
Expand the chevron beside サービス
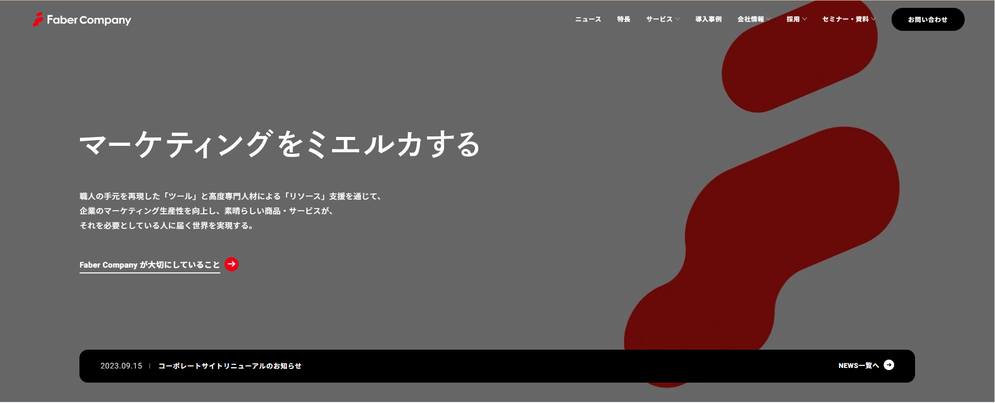(677, 19)
